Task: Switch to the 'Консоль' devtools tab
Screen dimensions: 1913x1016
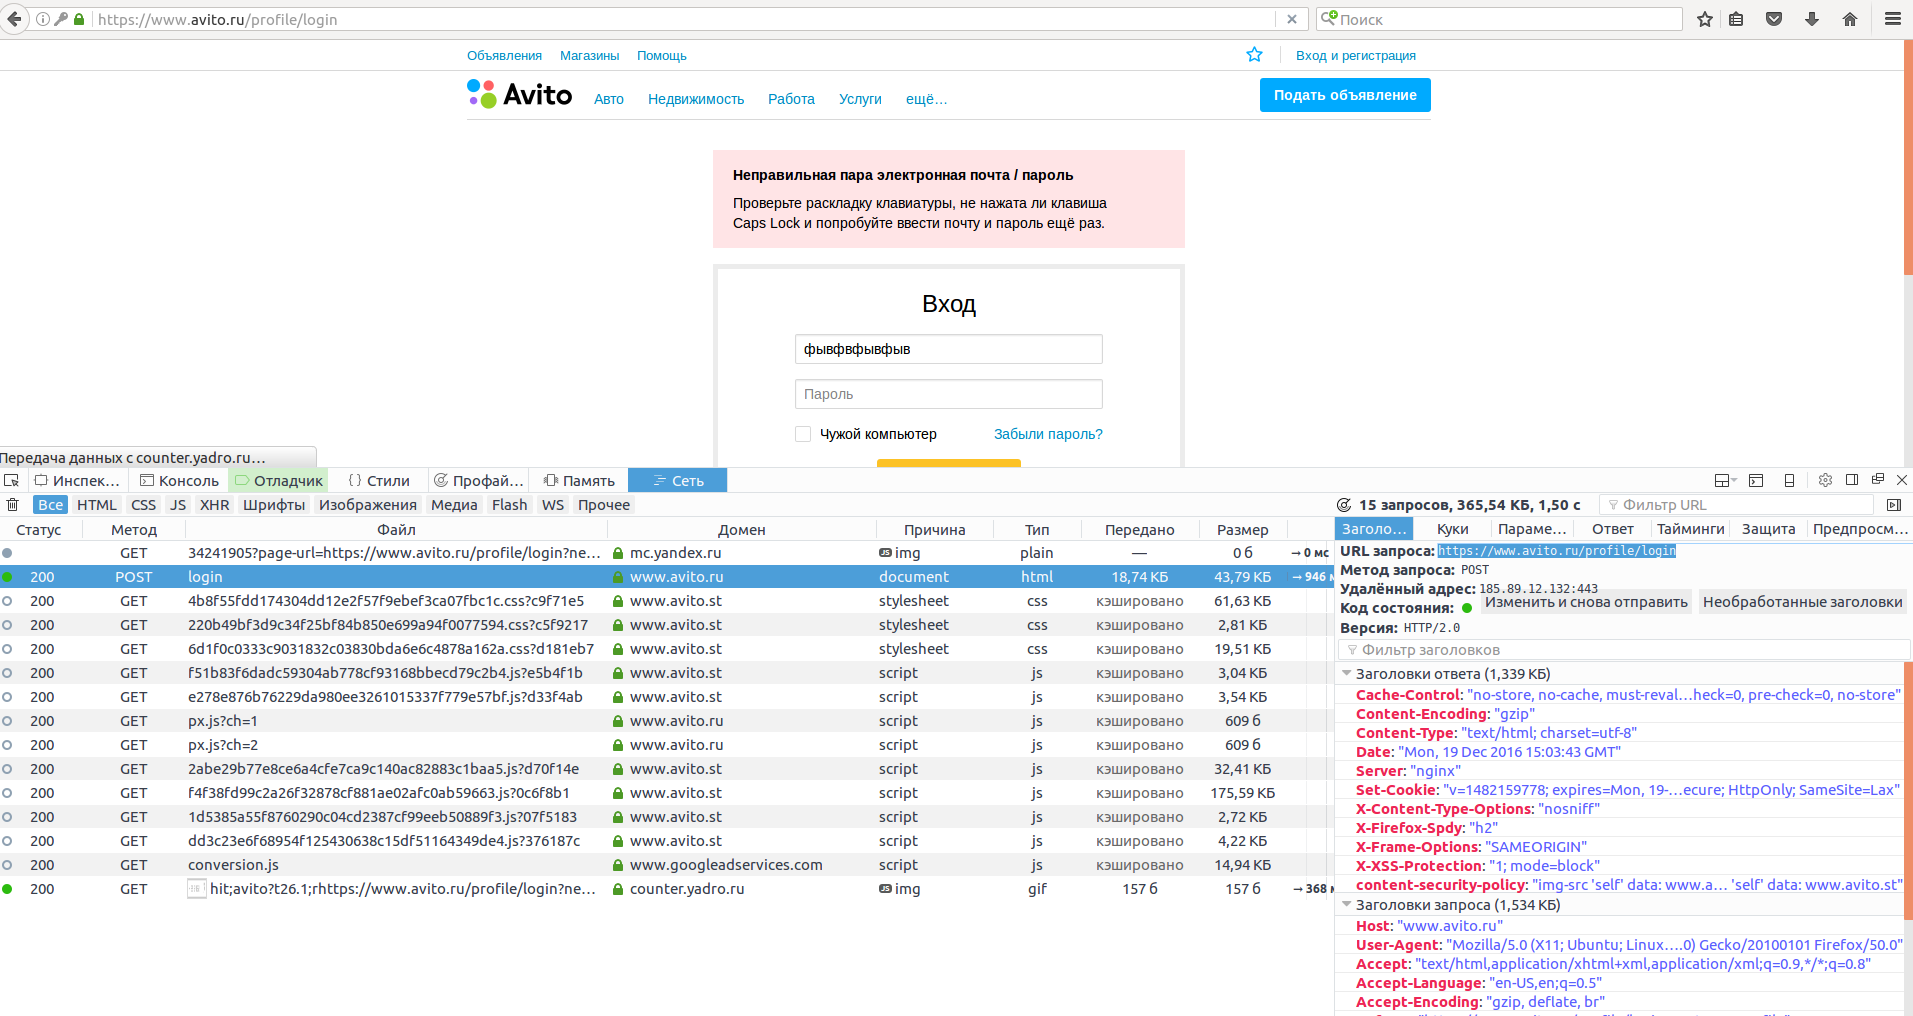Action: tap(179, 480)
